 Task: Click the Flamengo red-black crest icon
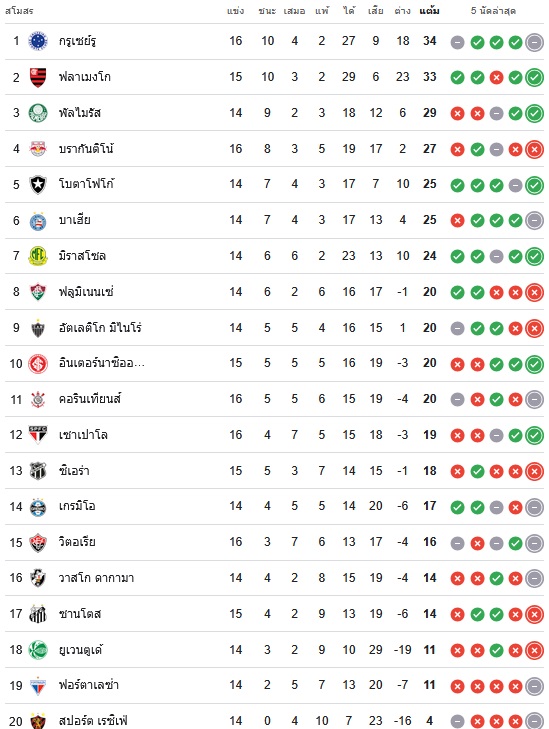(38, 77)
